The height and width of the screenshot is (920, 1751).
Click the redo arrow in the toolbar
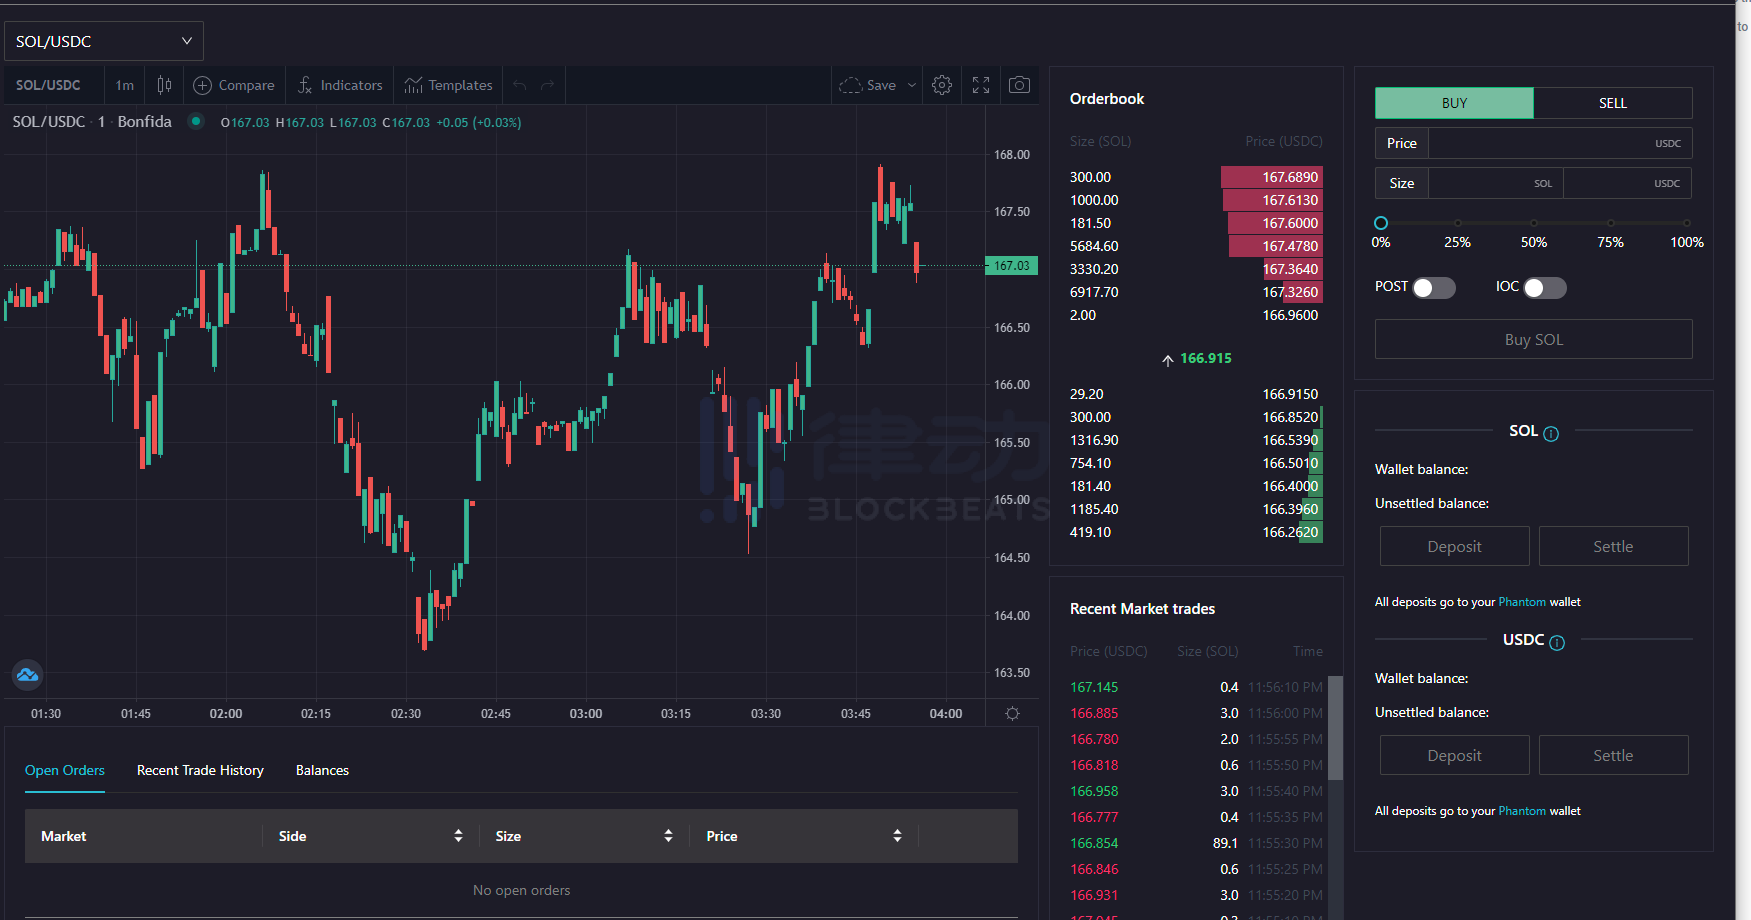click(x=548, y=85)
